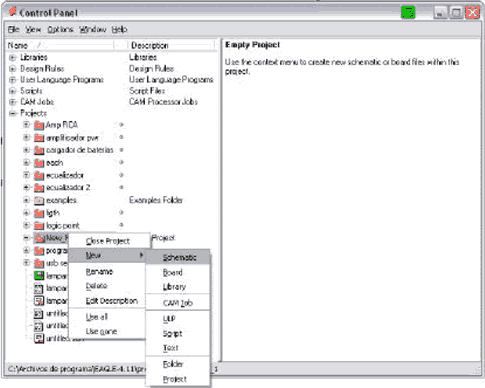This screenshot has height=388, width=485.
Task: Select CAM Job in the New submenu
Action: coord(178,303)
